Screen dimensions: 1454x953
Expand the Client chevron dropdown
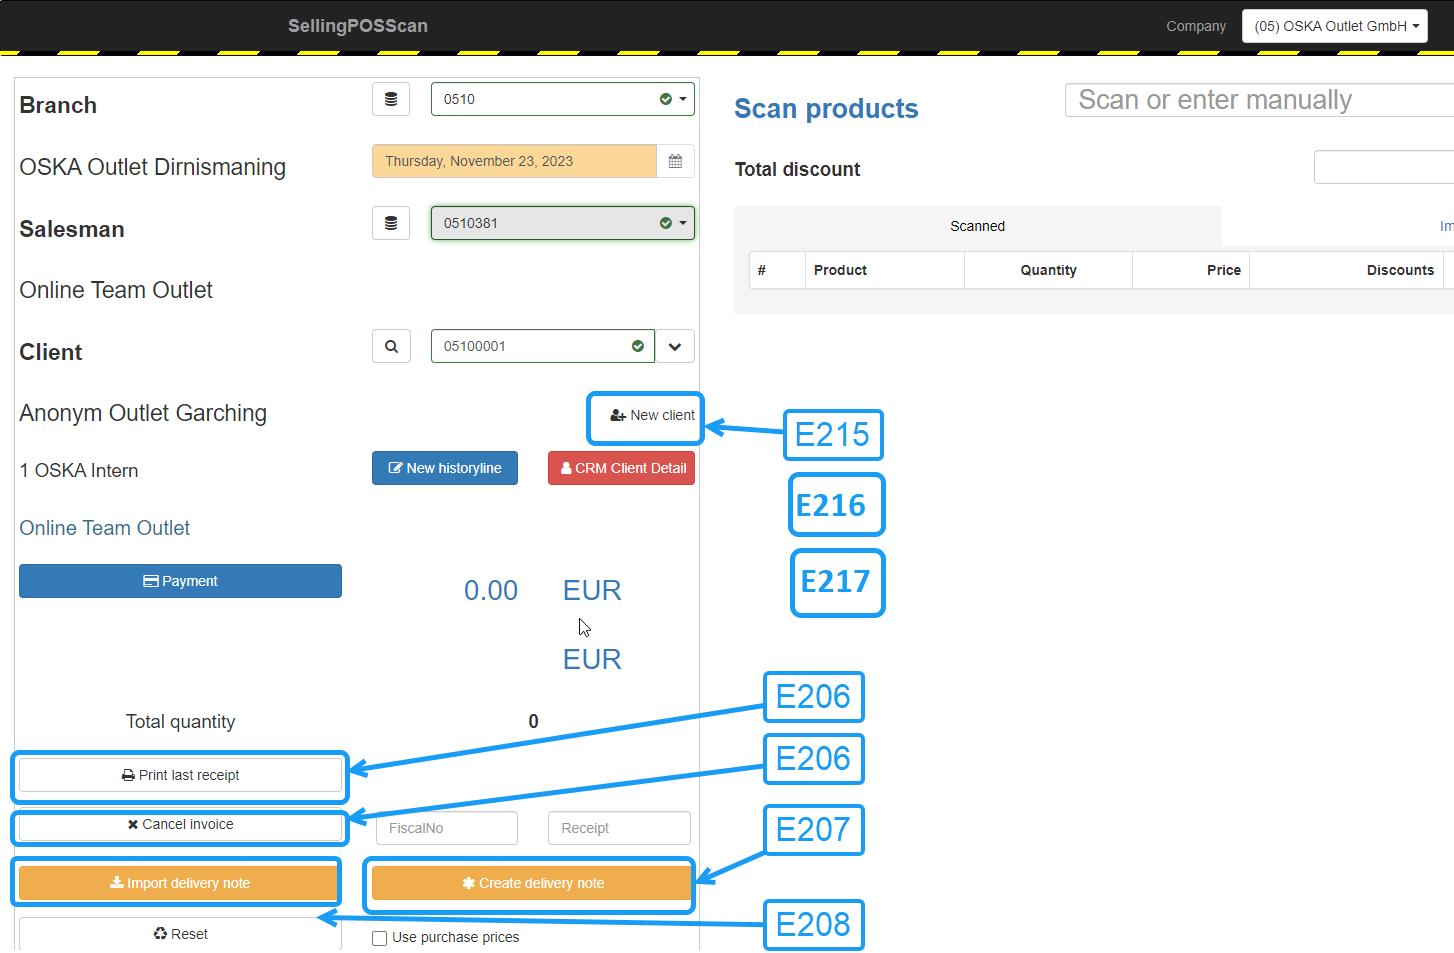click(675, 346)
